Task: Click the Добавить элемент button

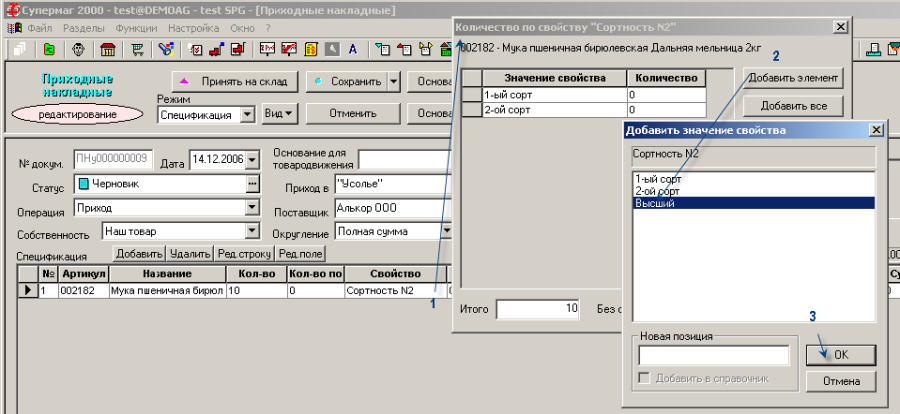Action: 793,78
